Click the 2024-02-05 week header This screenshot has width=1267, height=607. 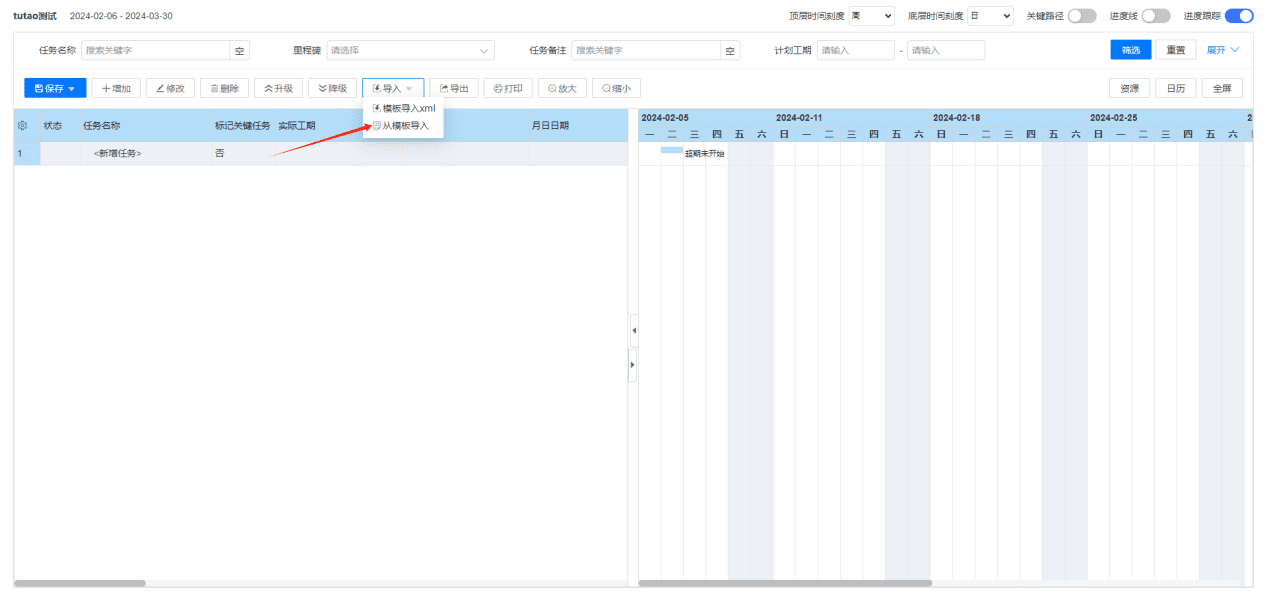point(665,117)
